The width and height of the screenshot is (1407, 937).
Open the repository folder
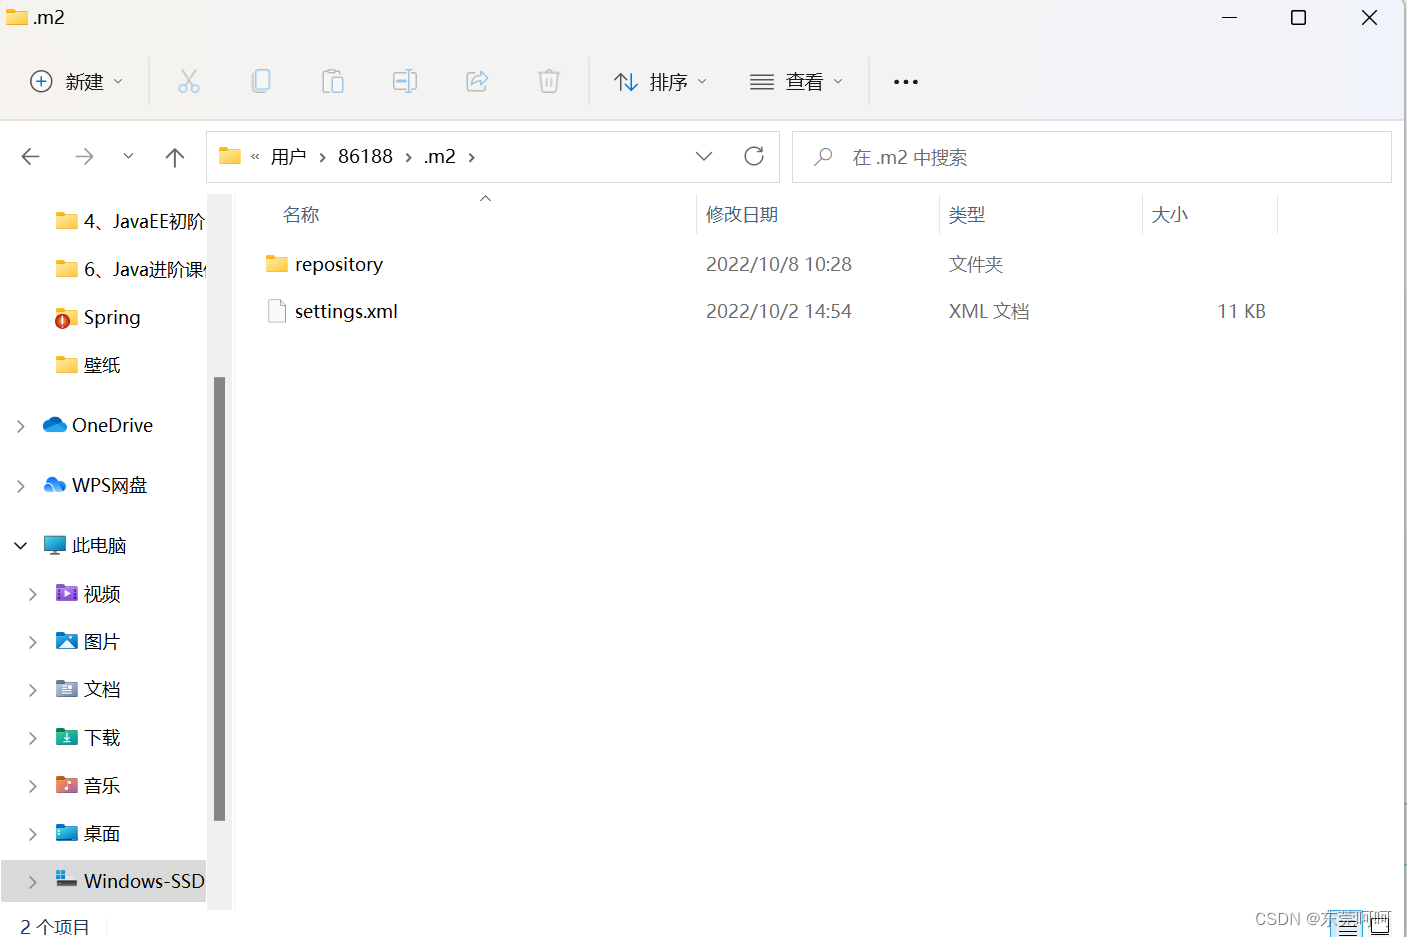click(x=338, y=263)
